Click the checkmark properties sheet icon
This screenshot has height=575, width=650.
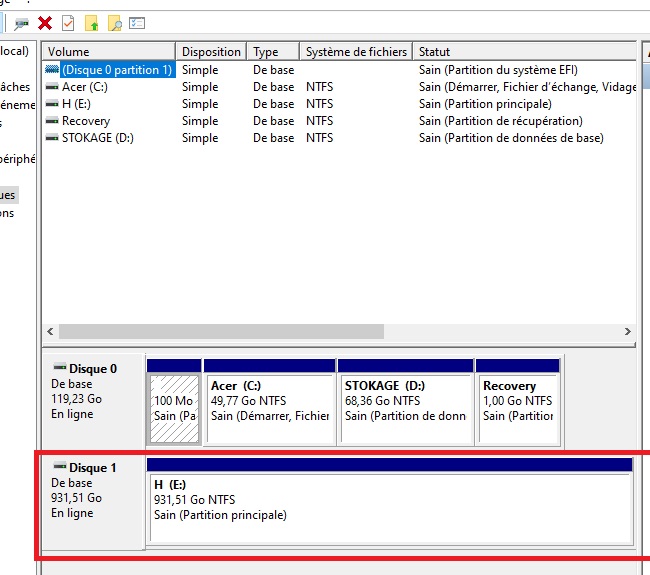click(x=68, y=22)
